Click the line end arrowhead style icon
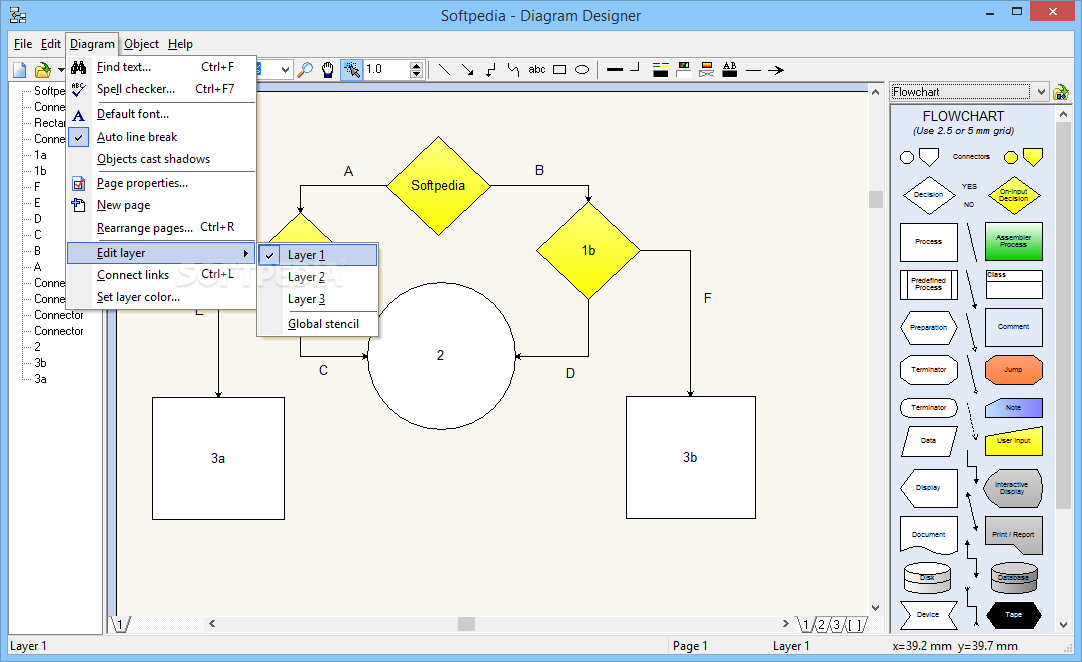 tap(776, 70)
